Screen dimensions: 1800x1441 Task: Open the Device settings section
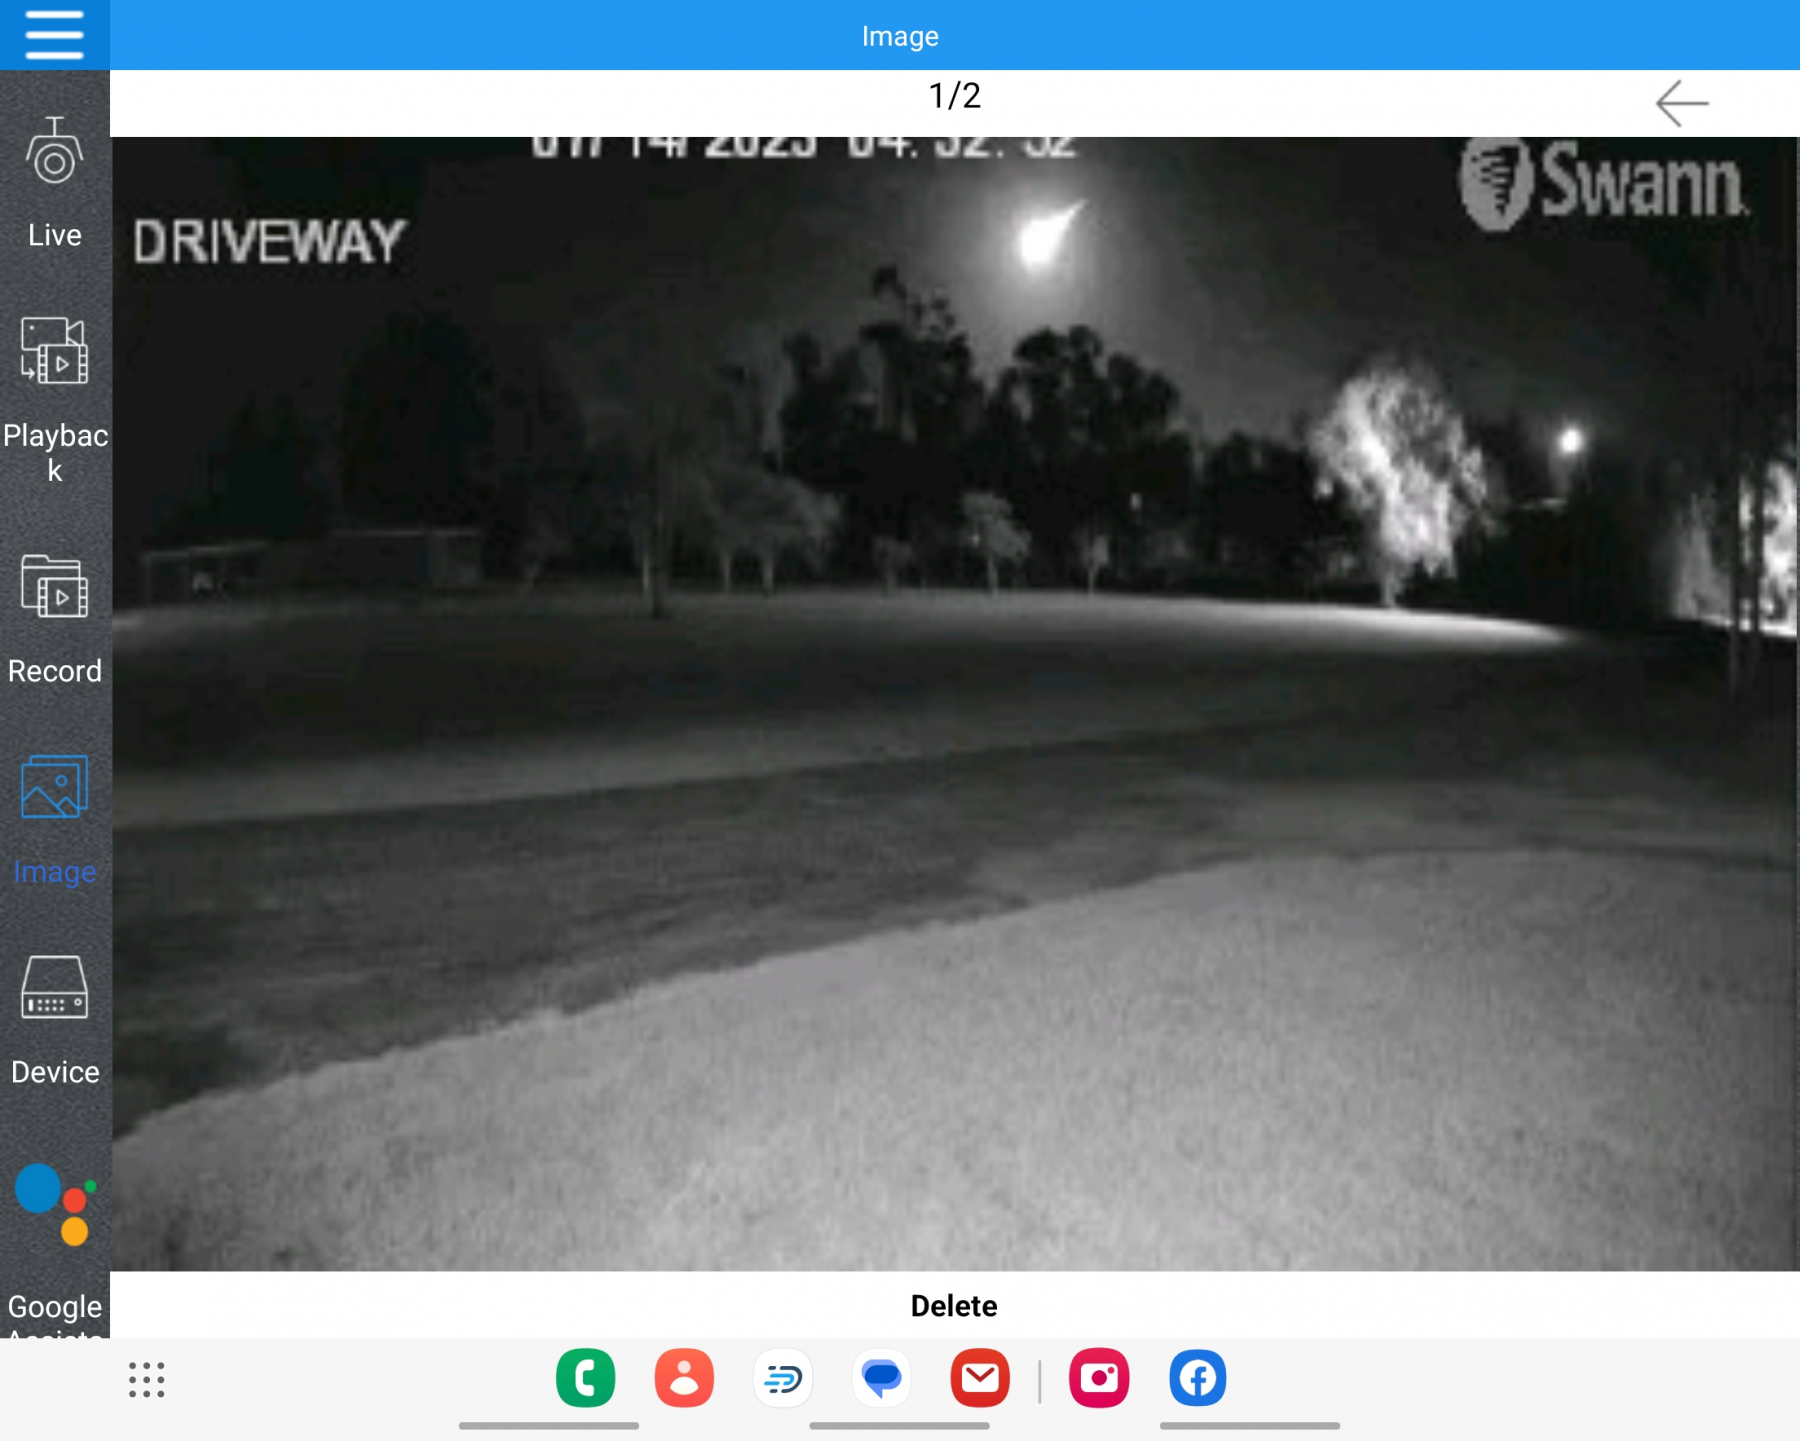55,1020
